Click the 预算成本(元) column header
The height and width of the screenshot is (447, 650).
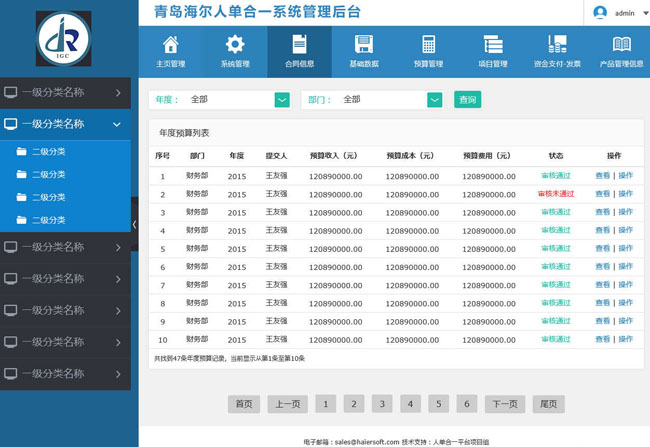pos(410,156)
